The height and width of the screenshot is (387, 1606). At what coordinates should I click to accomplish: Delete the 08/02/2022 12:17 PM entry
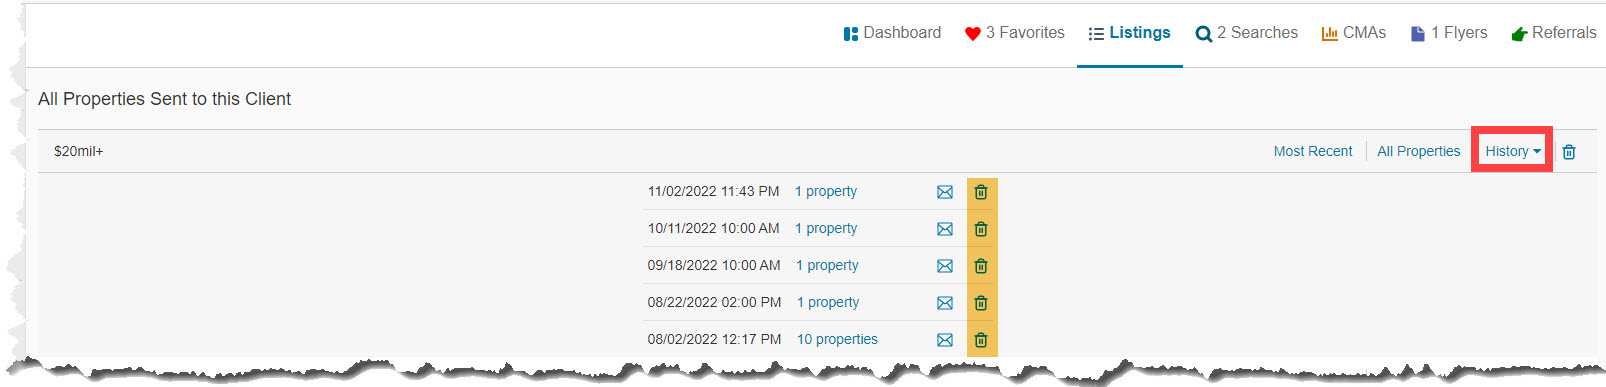(981, 340)
